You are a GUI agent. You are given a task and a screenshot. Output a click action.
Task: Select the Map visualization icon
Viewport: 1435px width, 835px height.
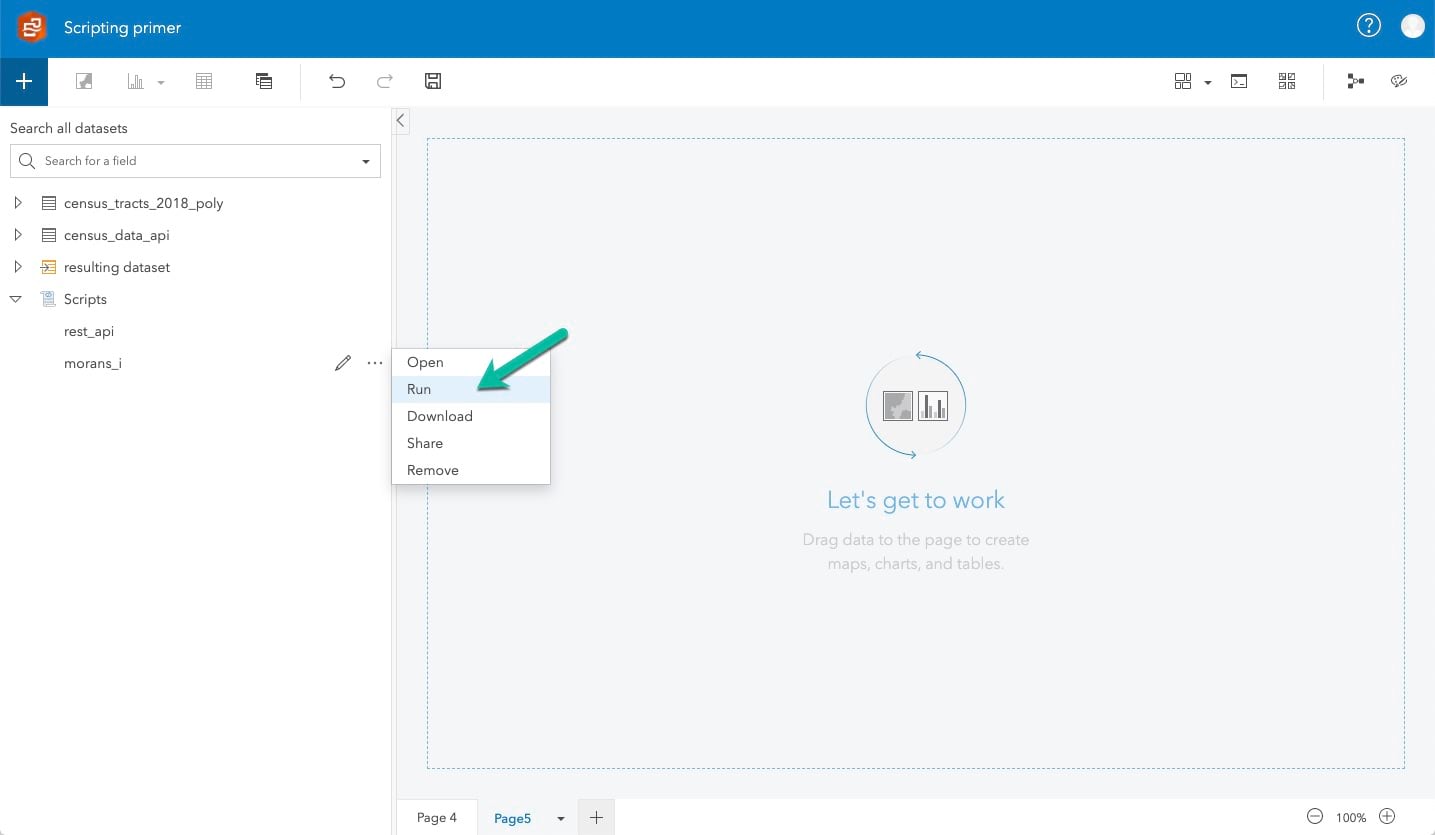[x=84, y=81]
